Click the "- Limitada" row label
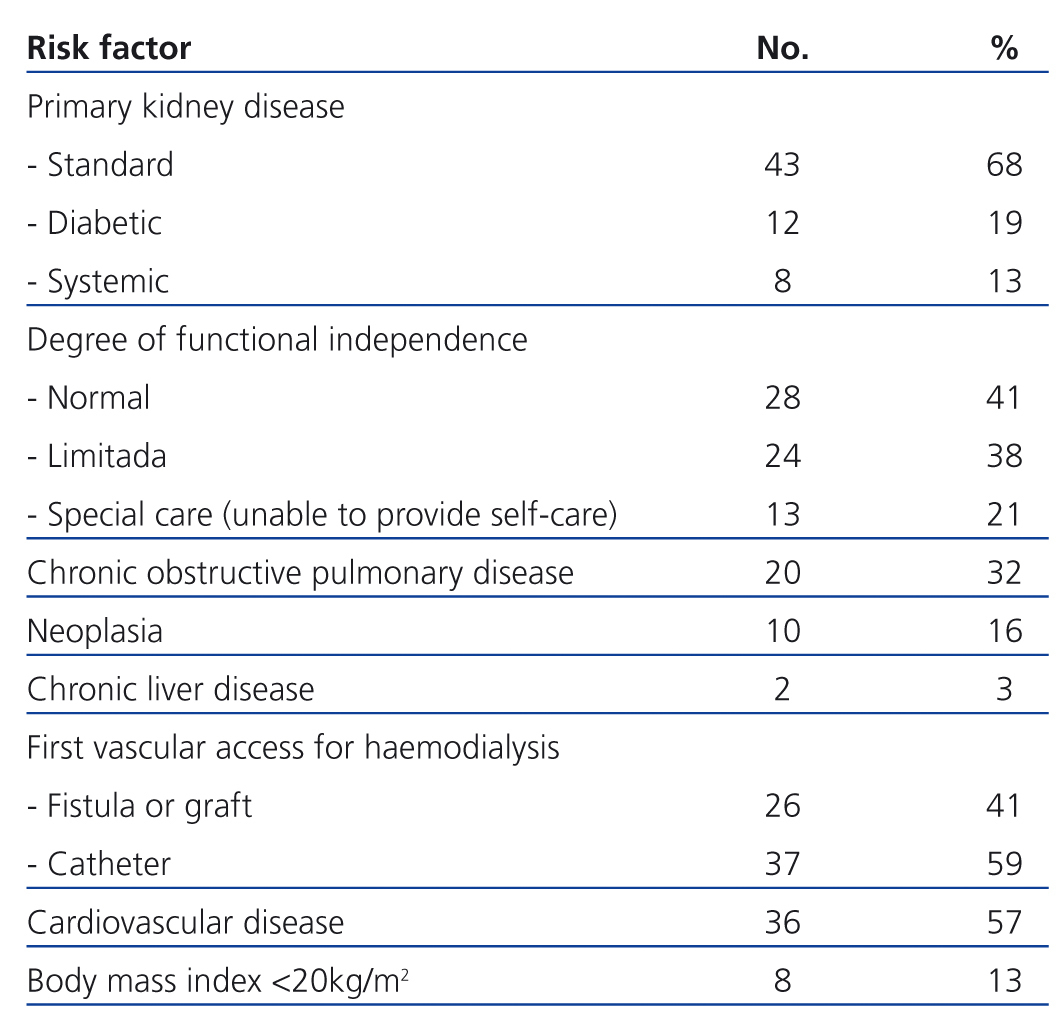Image resolution: width=1063 pixels, height=1020 pixels. pyautogui.click(x=96, y=456)
